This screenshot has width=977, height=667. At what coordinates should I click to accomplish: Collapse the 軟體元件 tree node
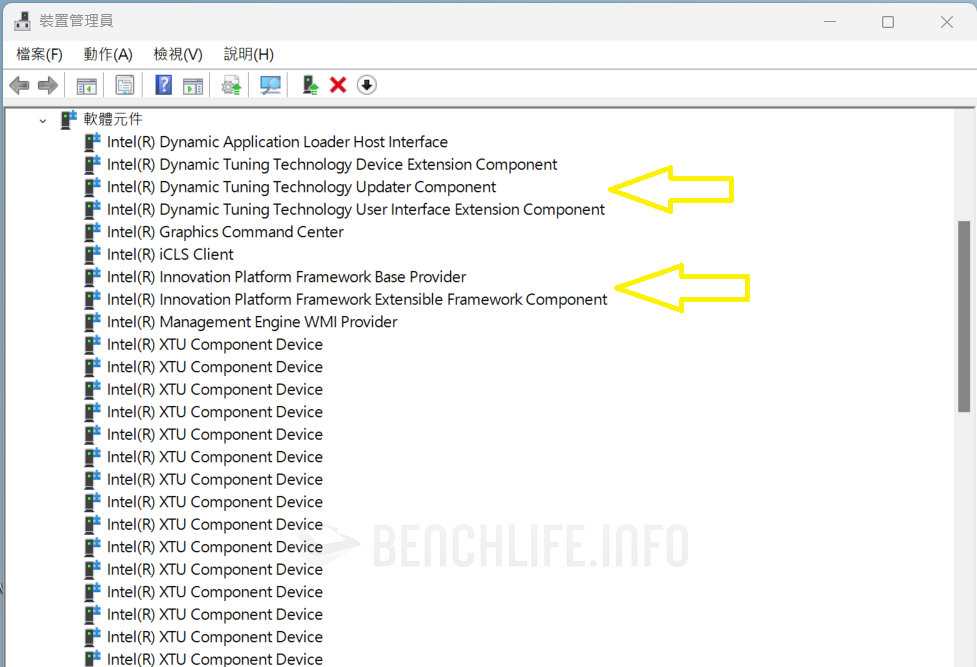coord(42,119)
